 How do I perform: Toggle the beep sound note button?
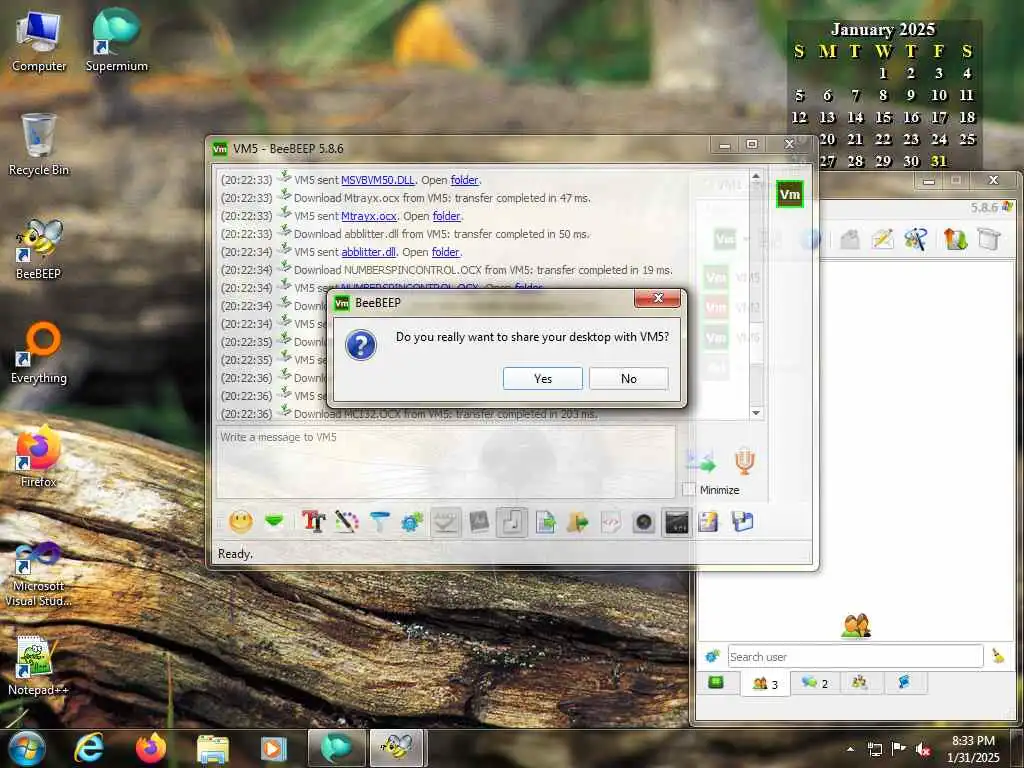tap(512, 522)
